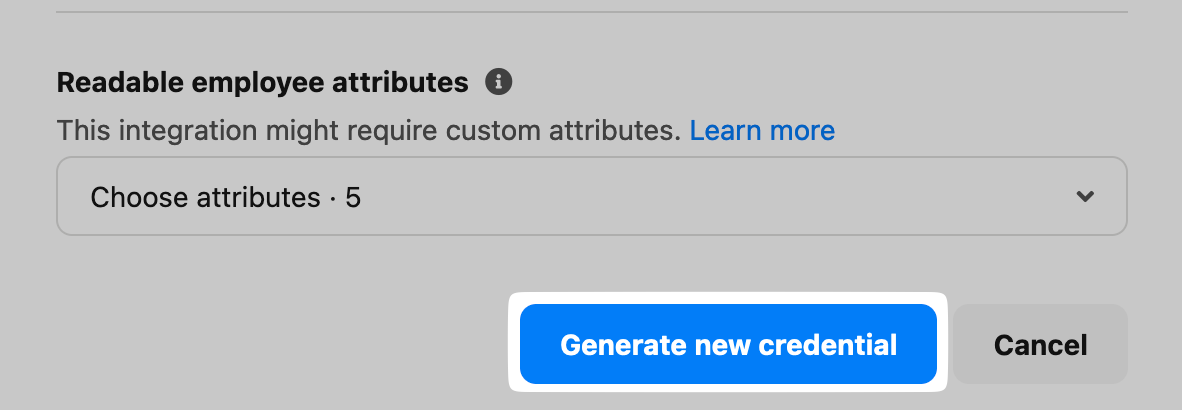Viewport: 1182px width, 410px height.
Task: Open the Choose attributes dropdown
Action: (591, 196)
